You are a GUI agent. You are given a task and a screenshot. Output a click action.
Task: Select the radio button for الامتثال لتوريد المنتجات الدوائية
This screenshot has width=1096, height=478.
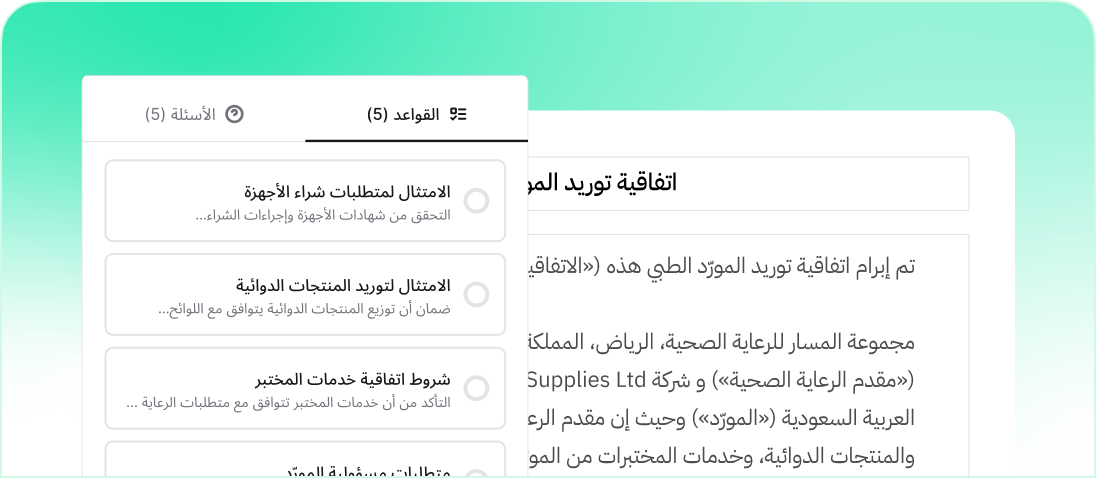click(477, 294)
